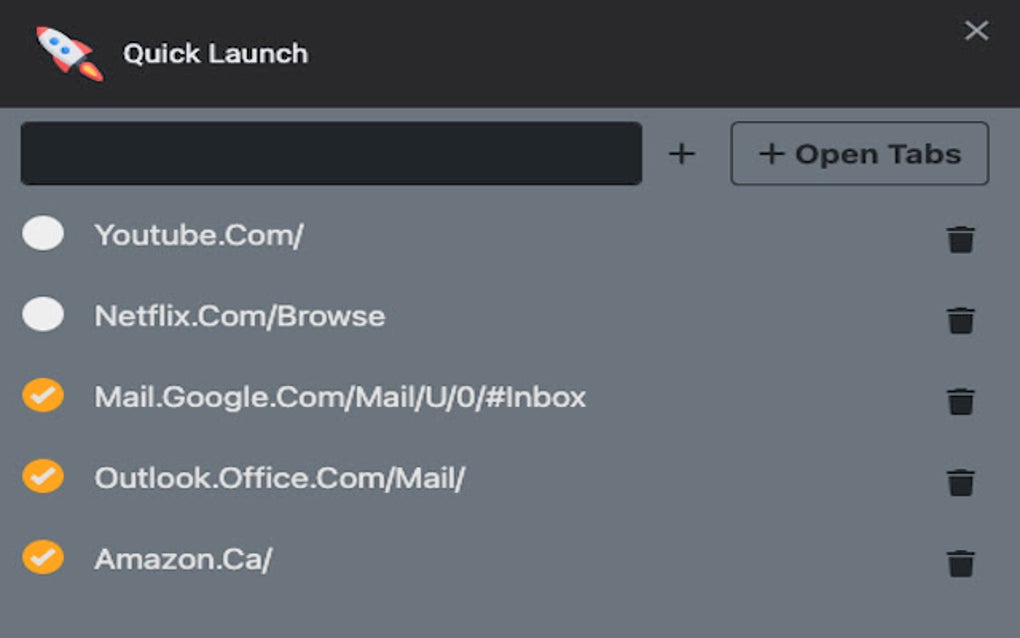Delete the Youtube.Com/ entry
The height and width of the screenshot is (638, 1020).
click(x=961, y=239)
